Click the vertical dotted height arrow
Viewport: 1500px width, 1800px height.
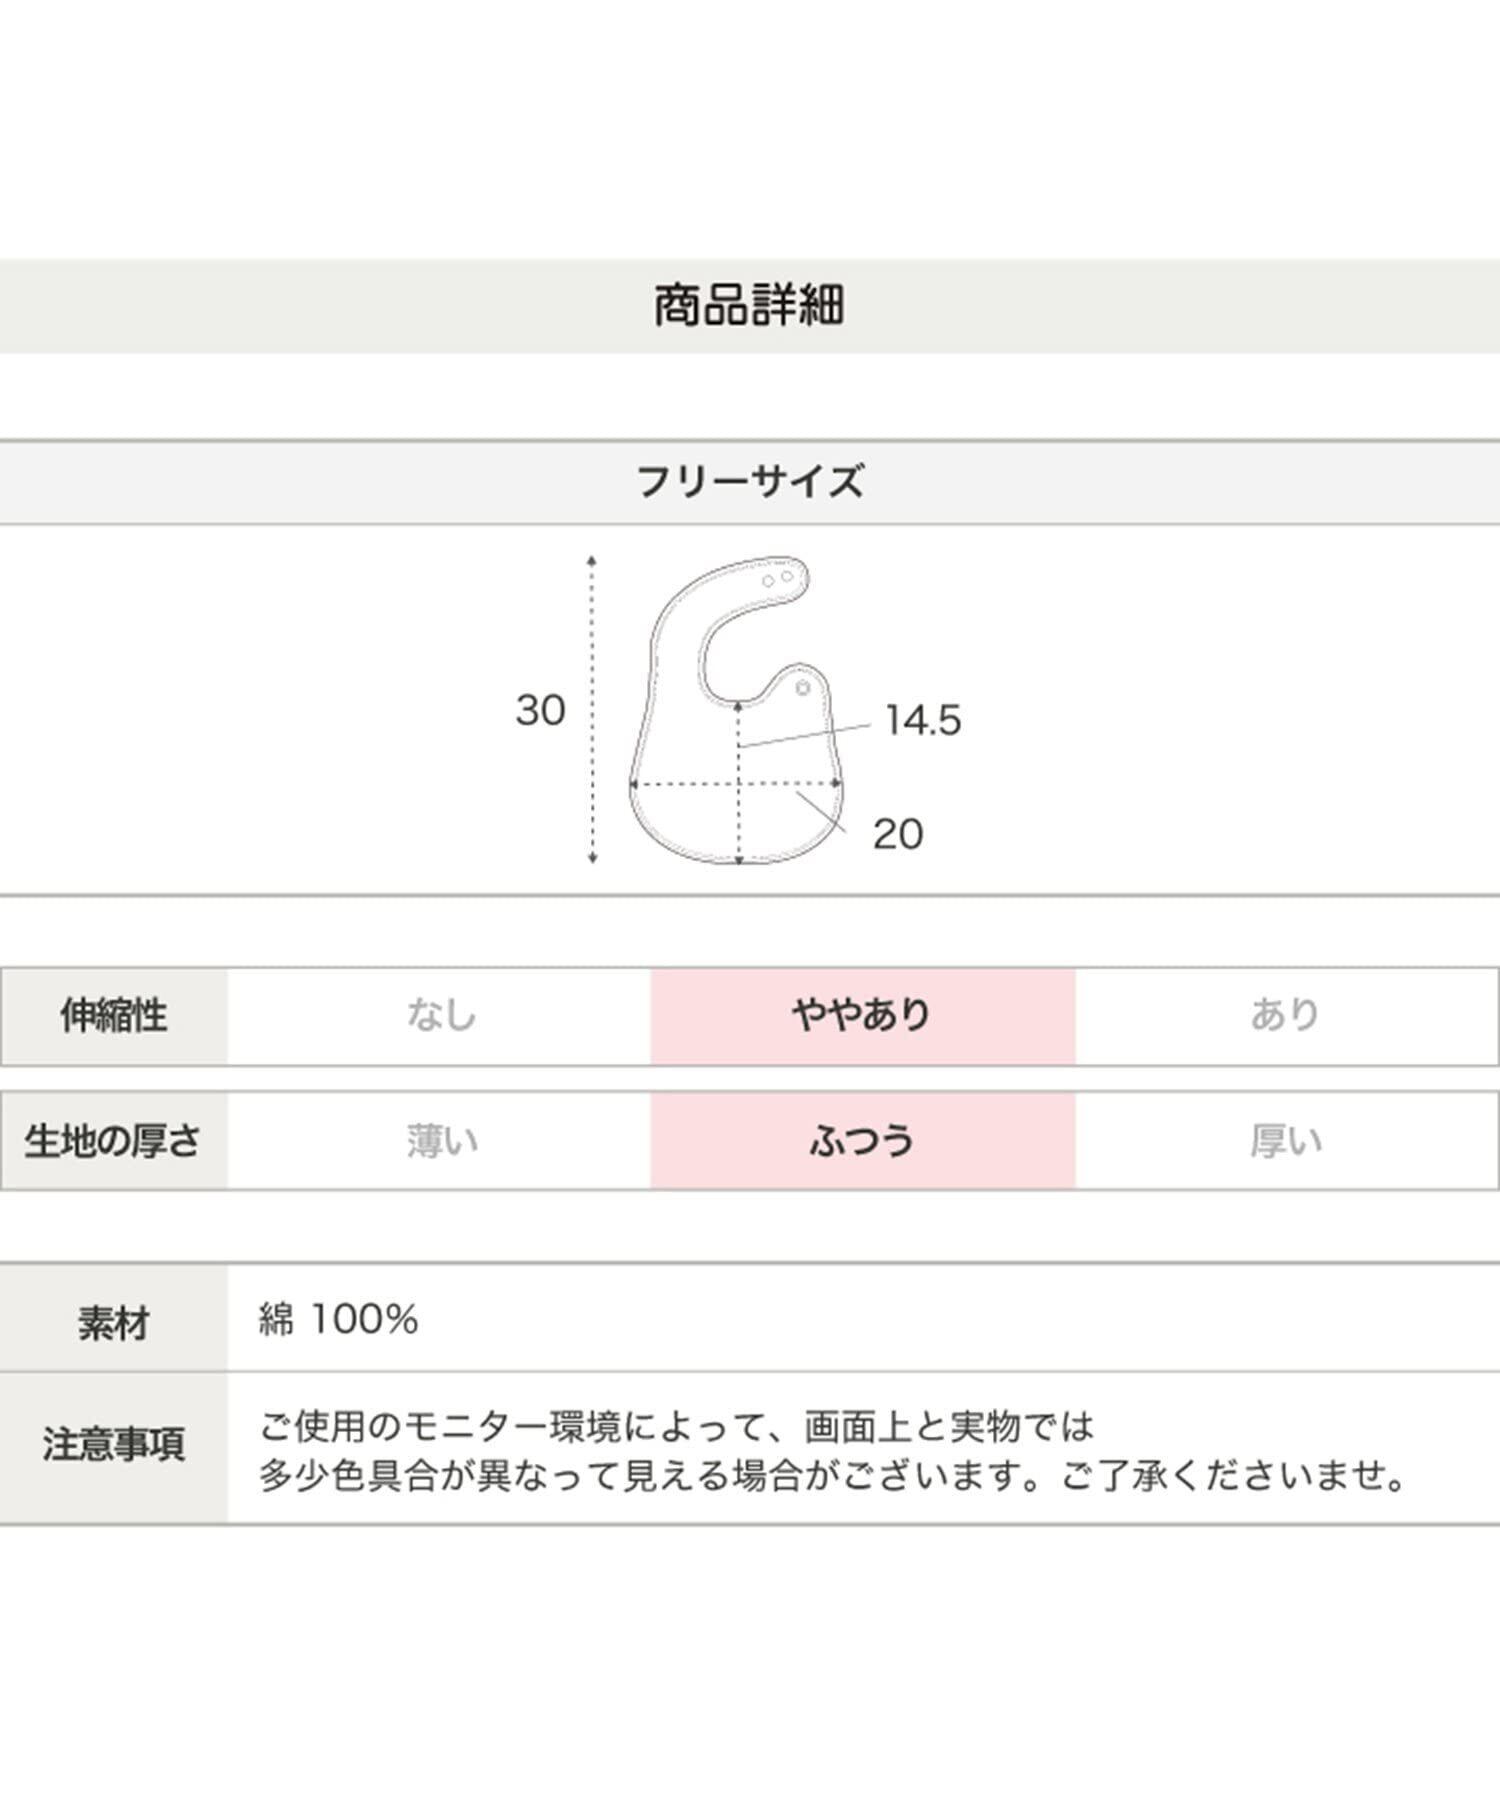tap(592, 710)
